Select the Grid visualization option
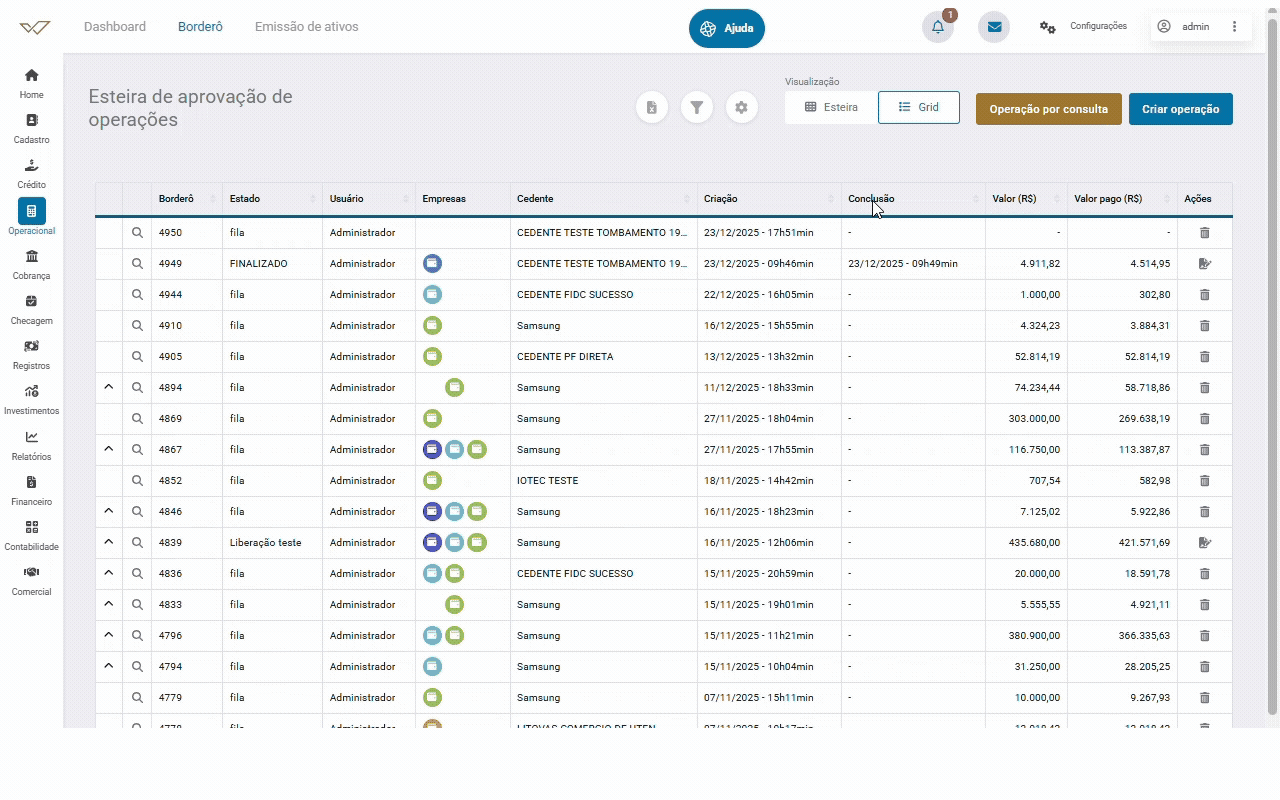The width and height of the screenshot is (1280, 800). 918,108
